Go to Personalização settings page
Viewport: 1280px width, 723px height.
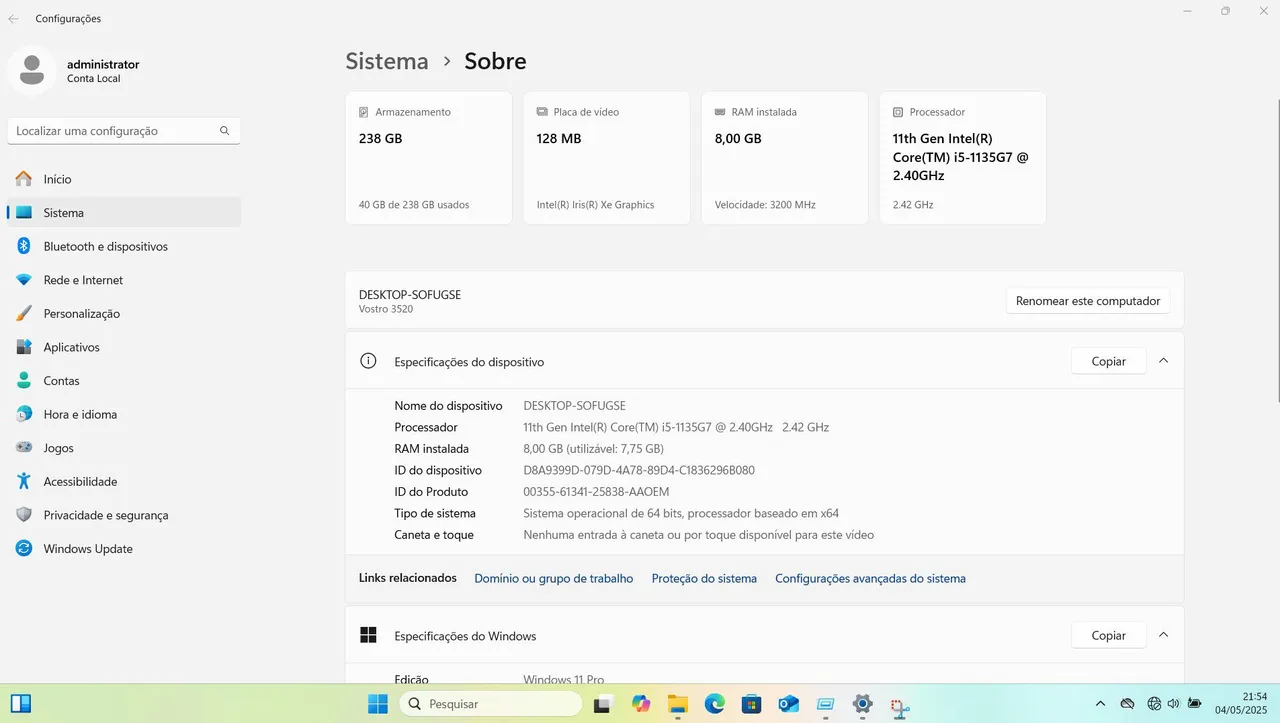click(x=124, y=314)
